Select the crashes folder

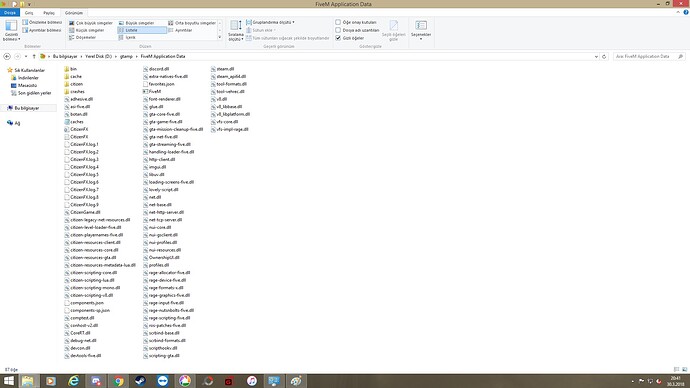74,92
